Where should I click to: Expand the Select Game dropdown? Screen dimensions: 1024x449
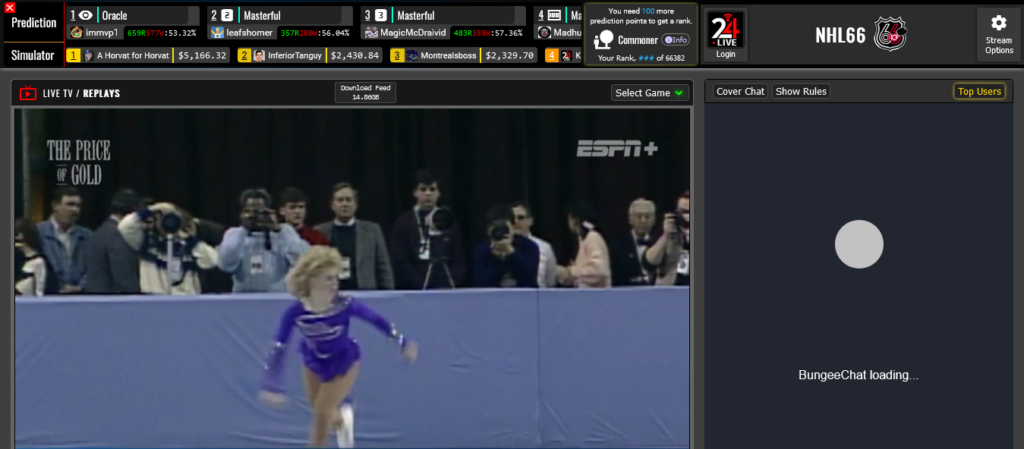[x=650, y=93]
